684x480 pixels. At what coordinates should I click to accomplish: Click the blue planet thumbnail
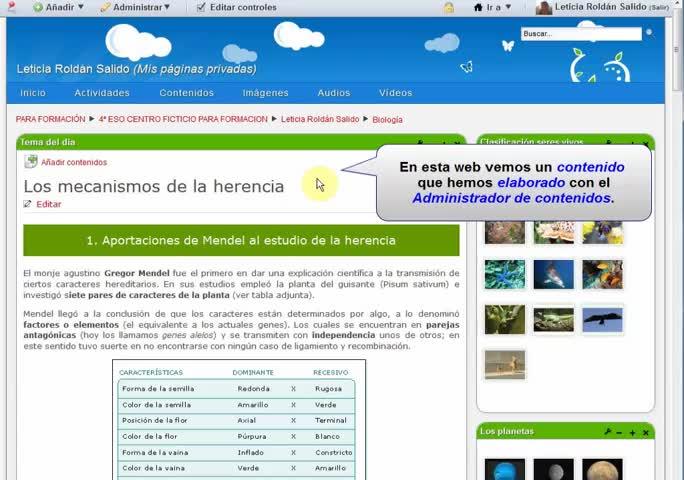coord(505,470)
